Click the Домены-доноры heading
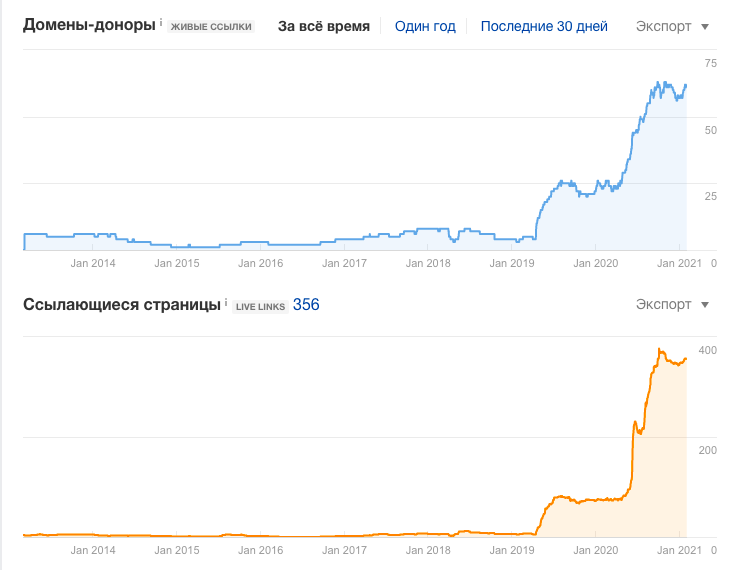 coord(90,25)
